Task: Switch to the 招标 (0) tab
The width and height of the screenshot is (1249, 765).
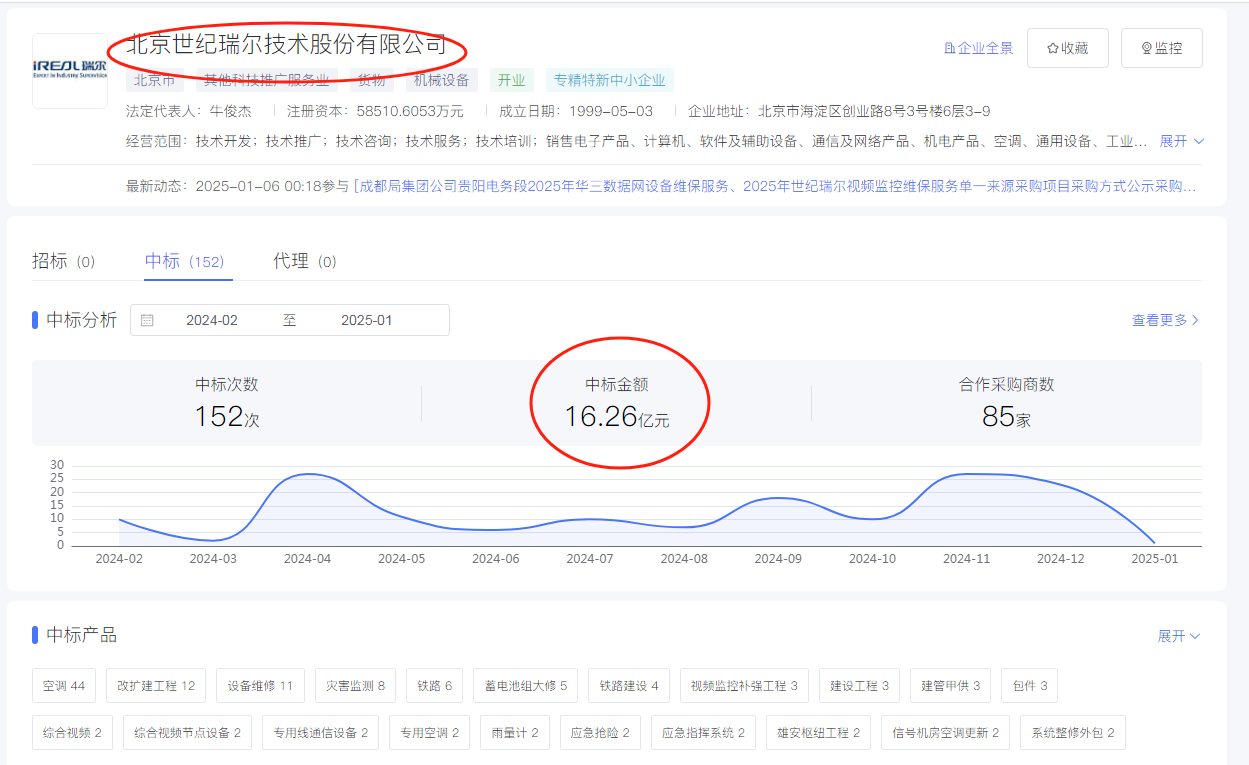Action: (63, 261)
